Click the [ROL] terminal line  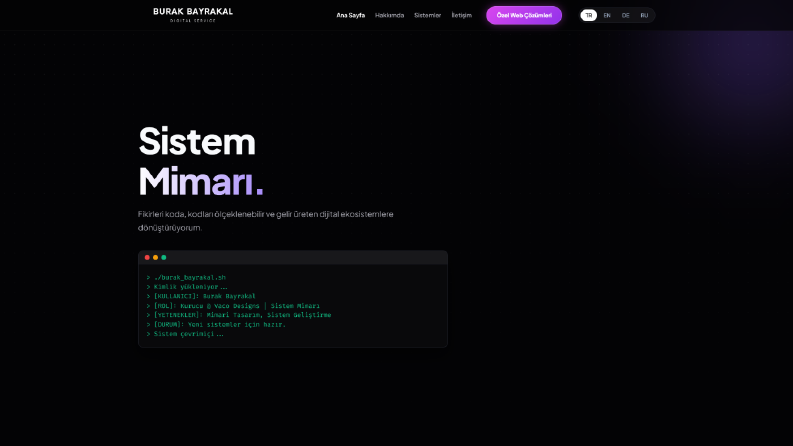click(233, 305)
